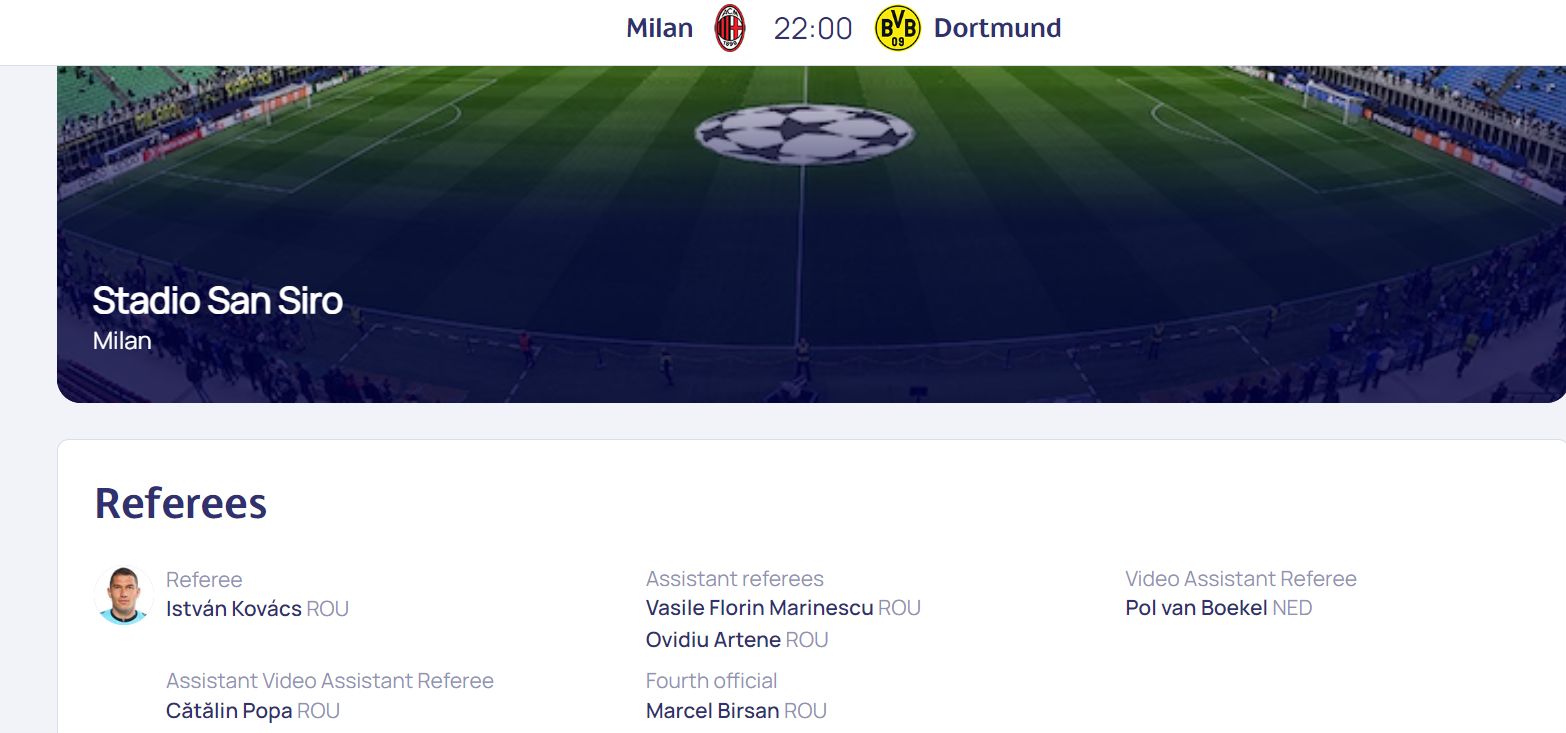Select the Stadio San Siro title
This screenshot has width=1566, height=733.
tap(217, 300)
